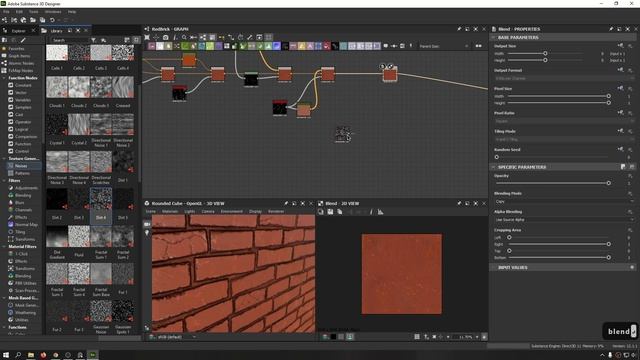Click expose icon next to Output Size
The image size is (640, 360).
tap(621, 46)
